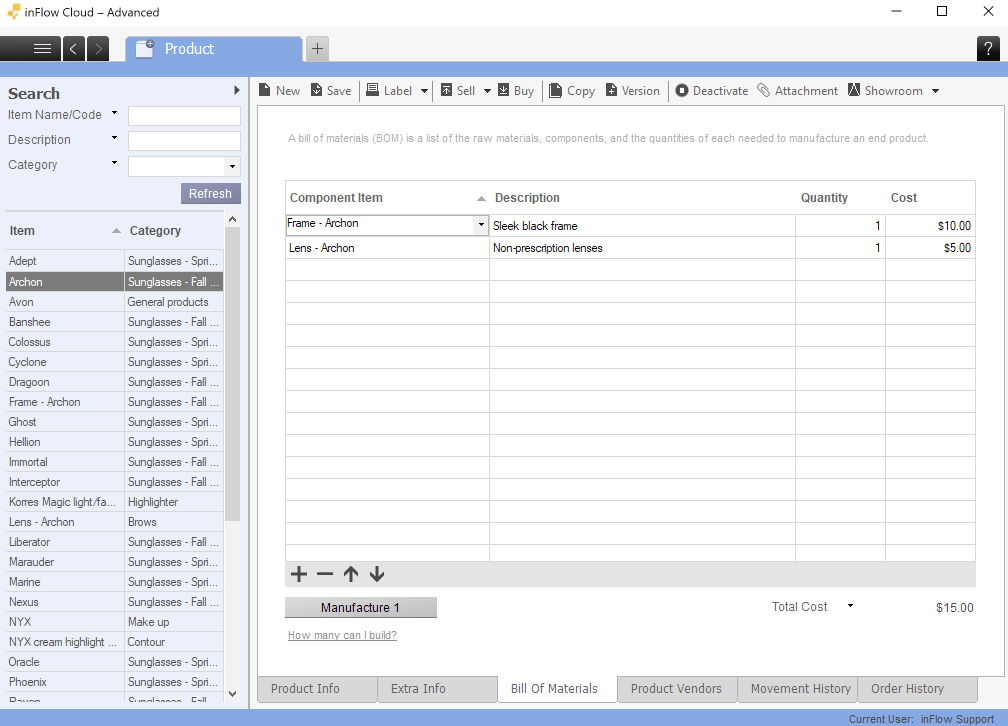Move component up with up arrow

click(351, 574)
